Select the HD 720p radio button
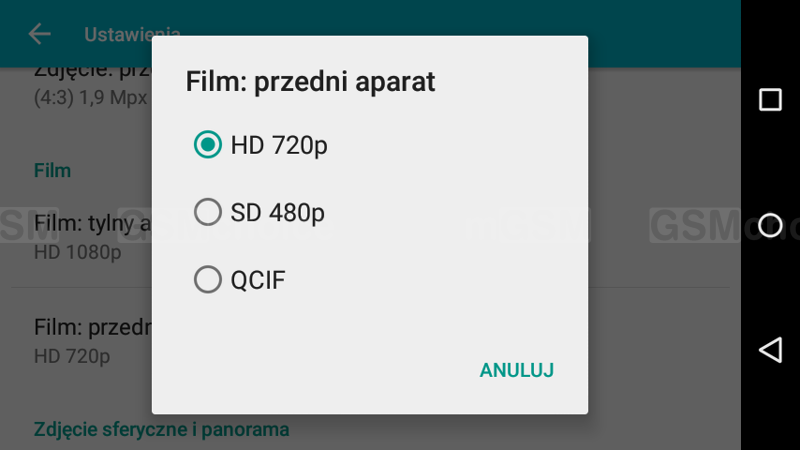800x450 pixels. 208,145
